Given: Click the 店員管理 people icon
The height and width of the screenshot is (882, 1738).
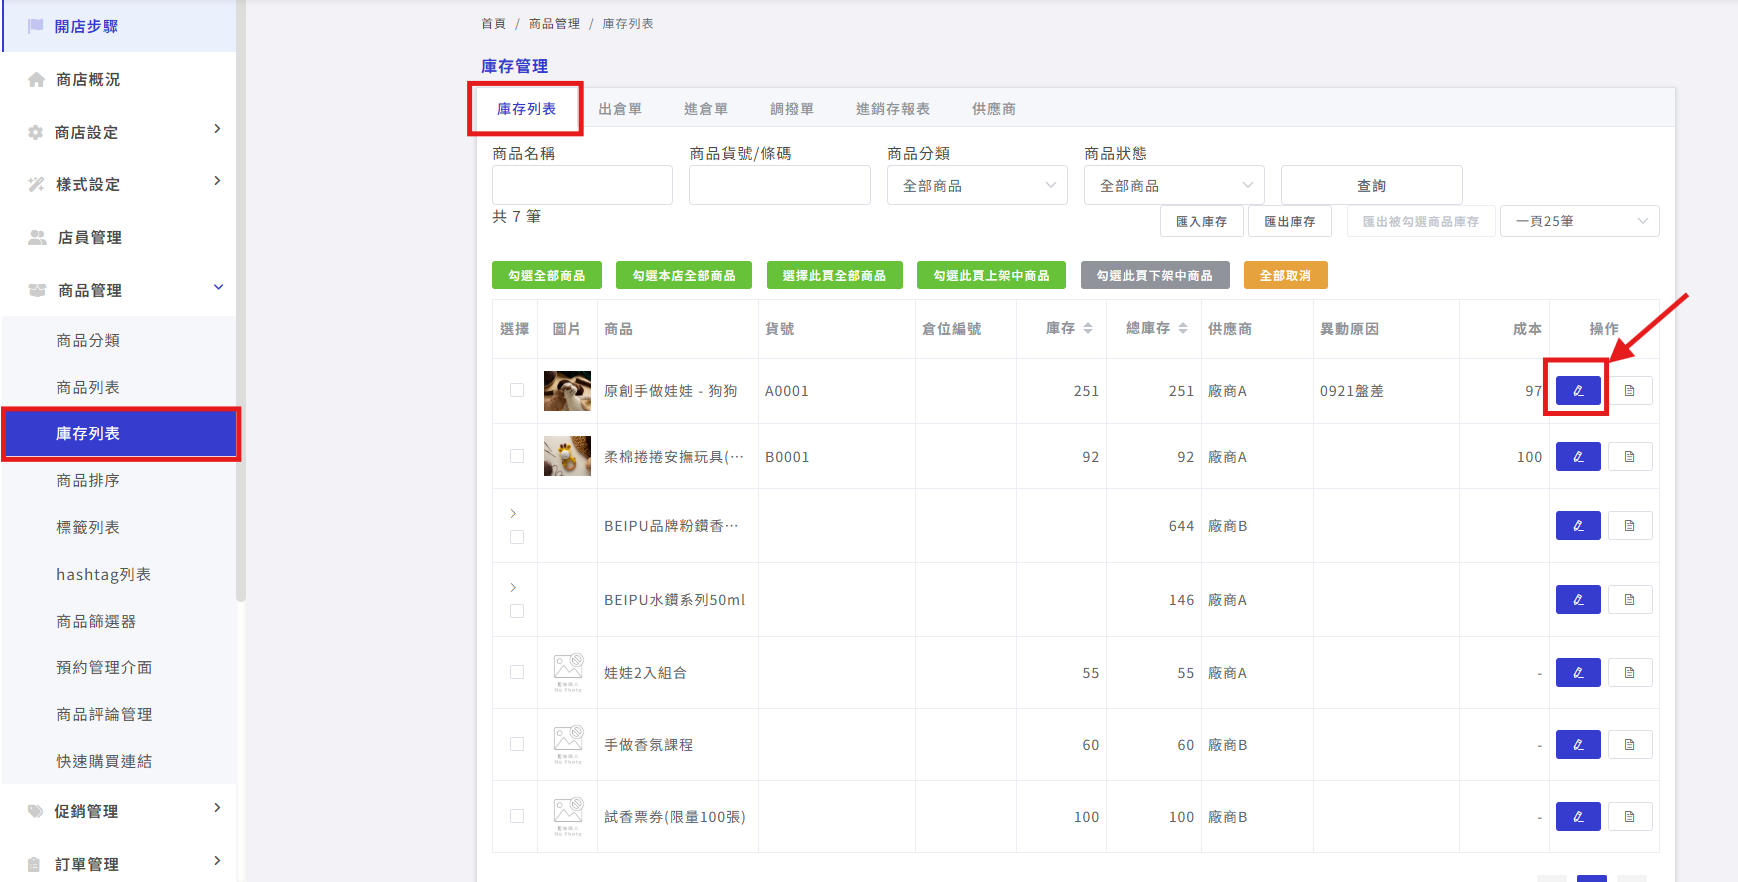Looking at the screenshot, I should pyautogui.click(x=37, y=237).
